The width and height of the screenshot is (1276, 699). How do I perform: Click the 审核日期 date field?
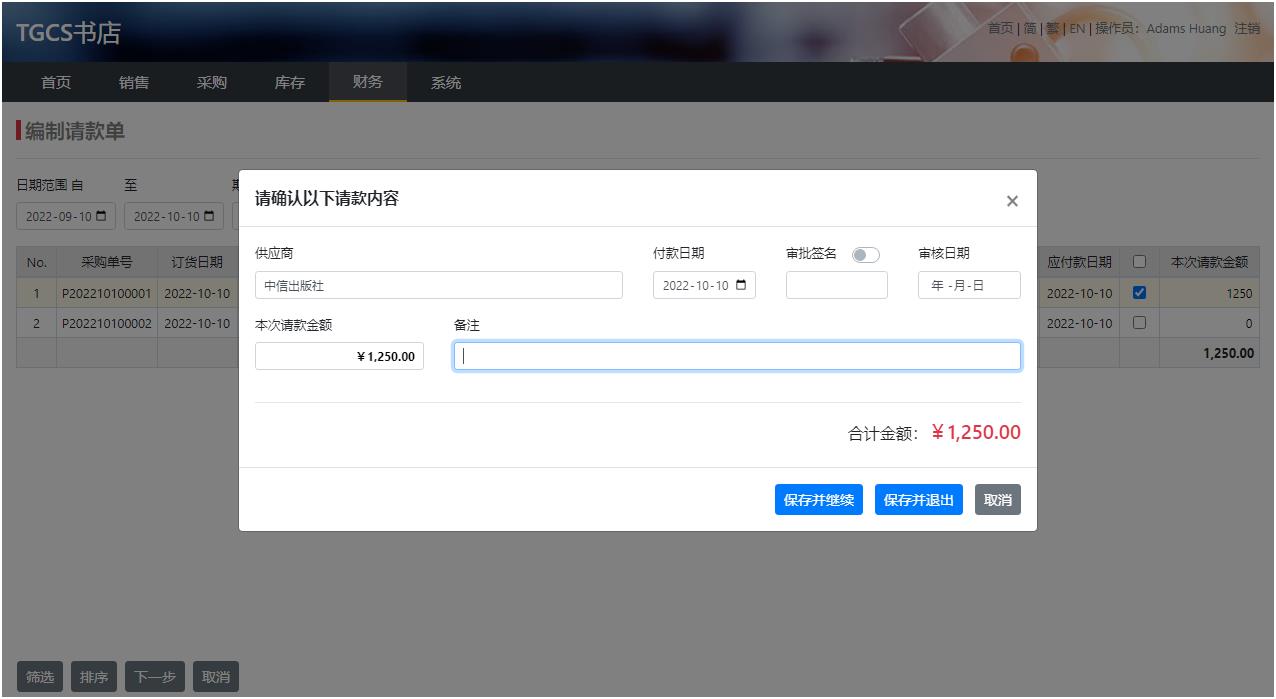tap(968, 286)
